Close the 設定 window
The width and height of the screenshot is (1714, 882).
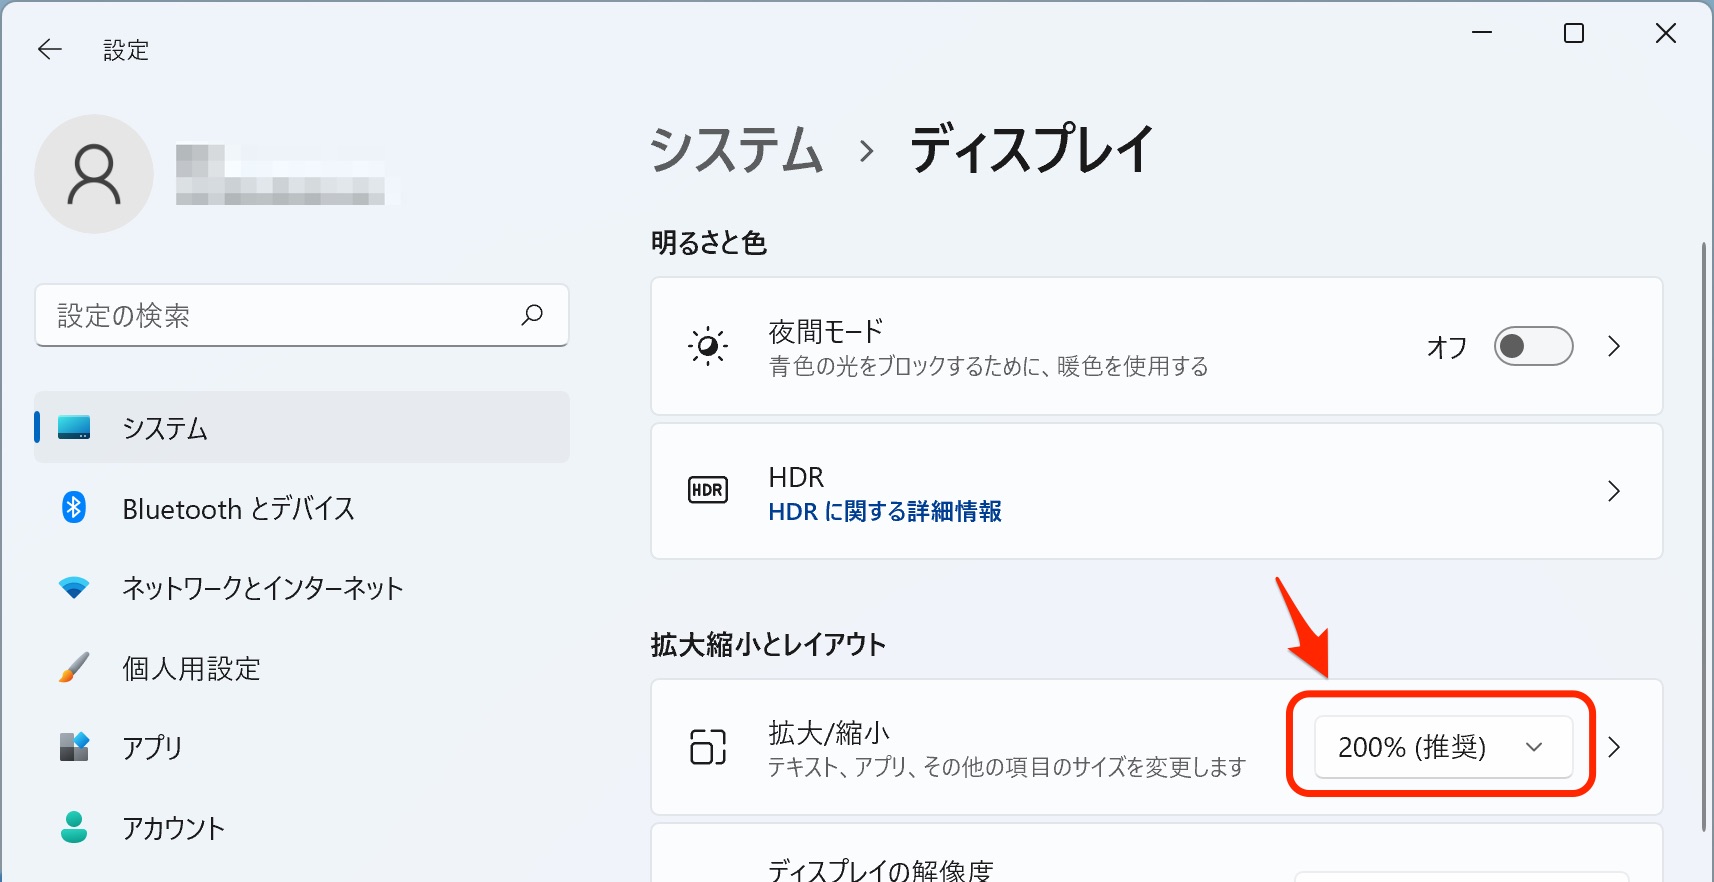(x=1666, y=33)
